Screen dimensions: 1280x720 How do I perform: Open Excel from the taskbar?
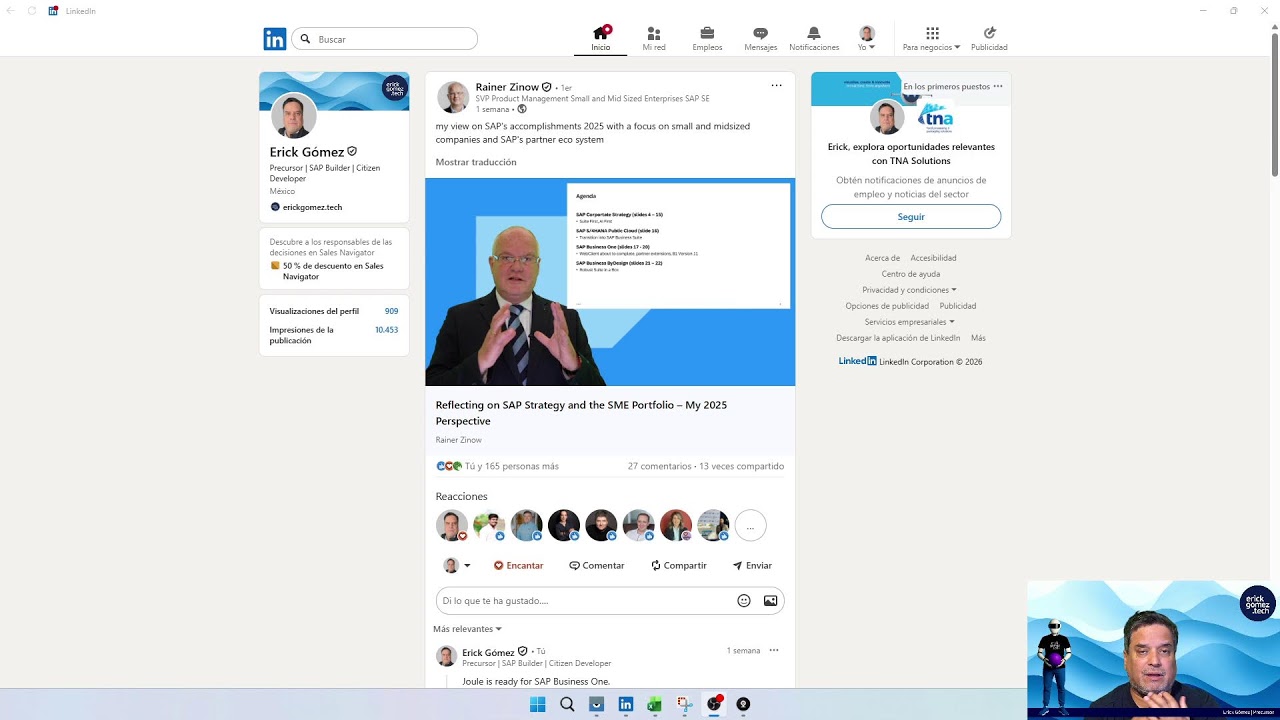coord(654,704)
